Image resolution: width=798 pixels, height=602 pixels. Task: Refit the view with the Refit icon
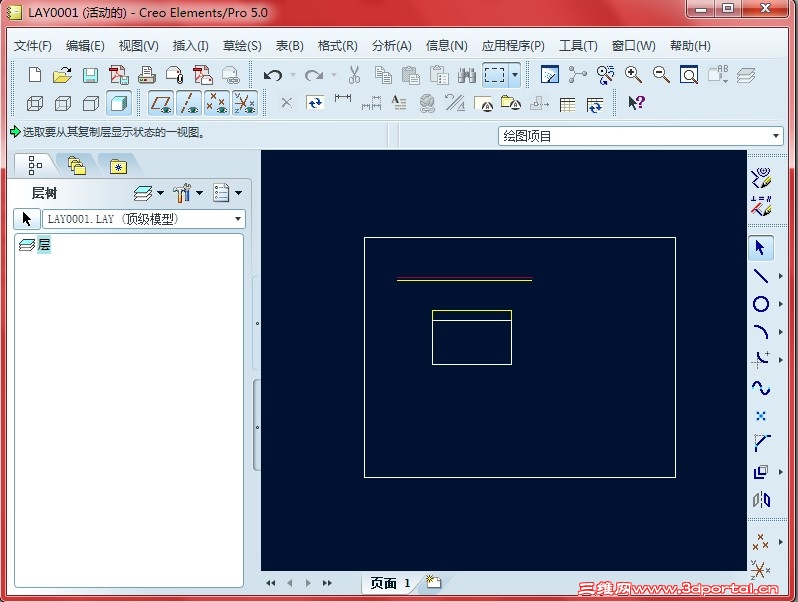point(689,75)
